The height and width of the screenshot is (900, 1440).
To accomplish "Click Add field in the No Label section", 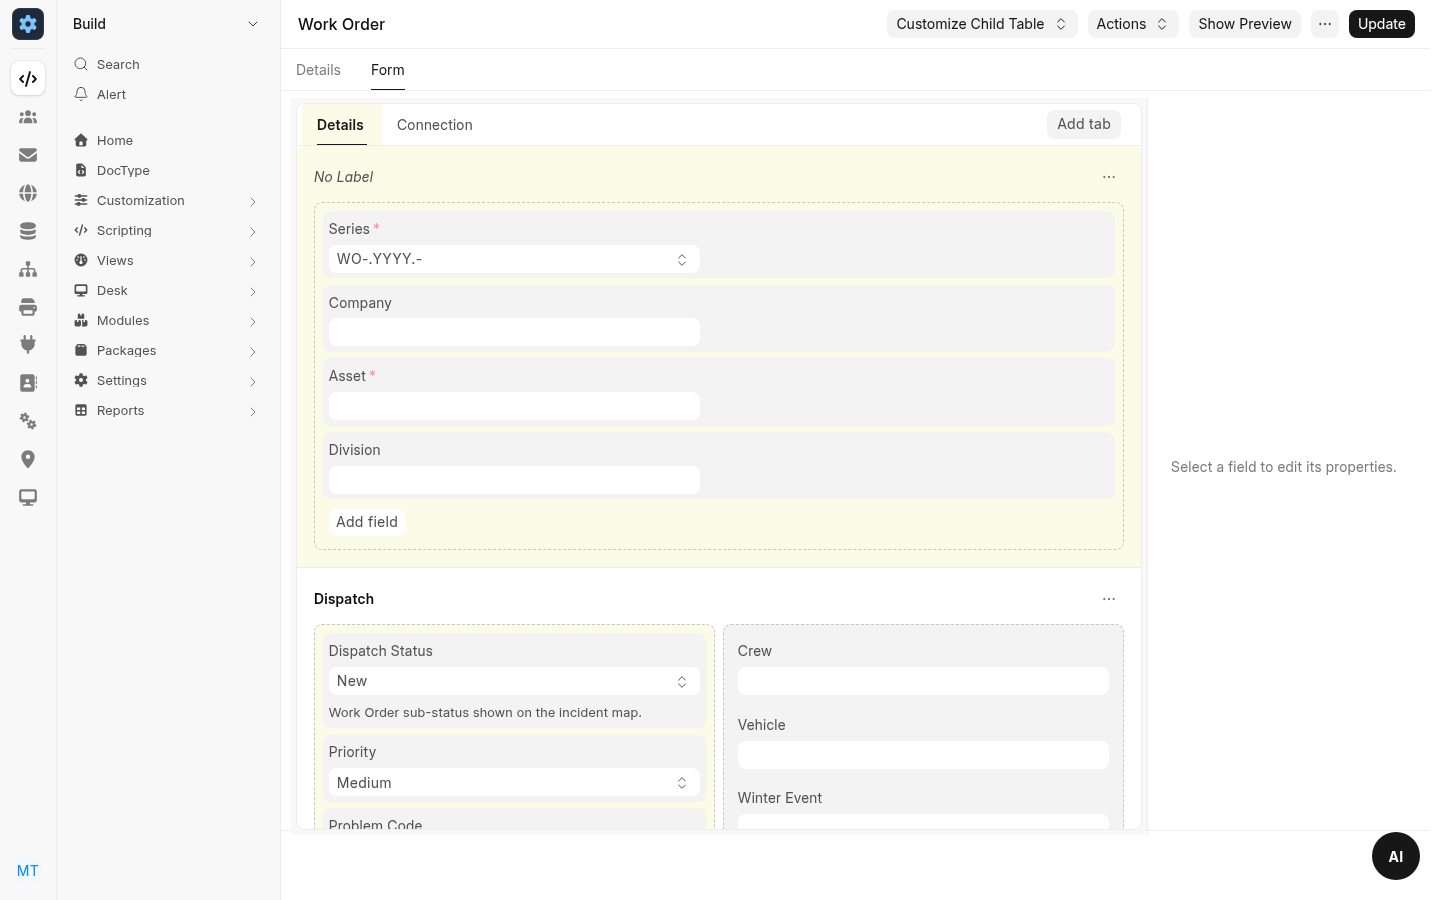I will point(367,522).
